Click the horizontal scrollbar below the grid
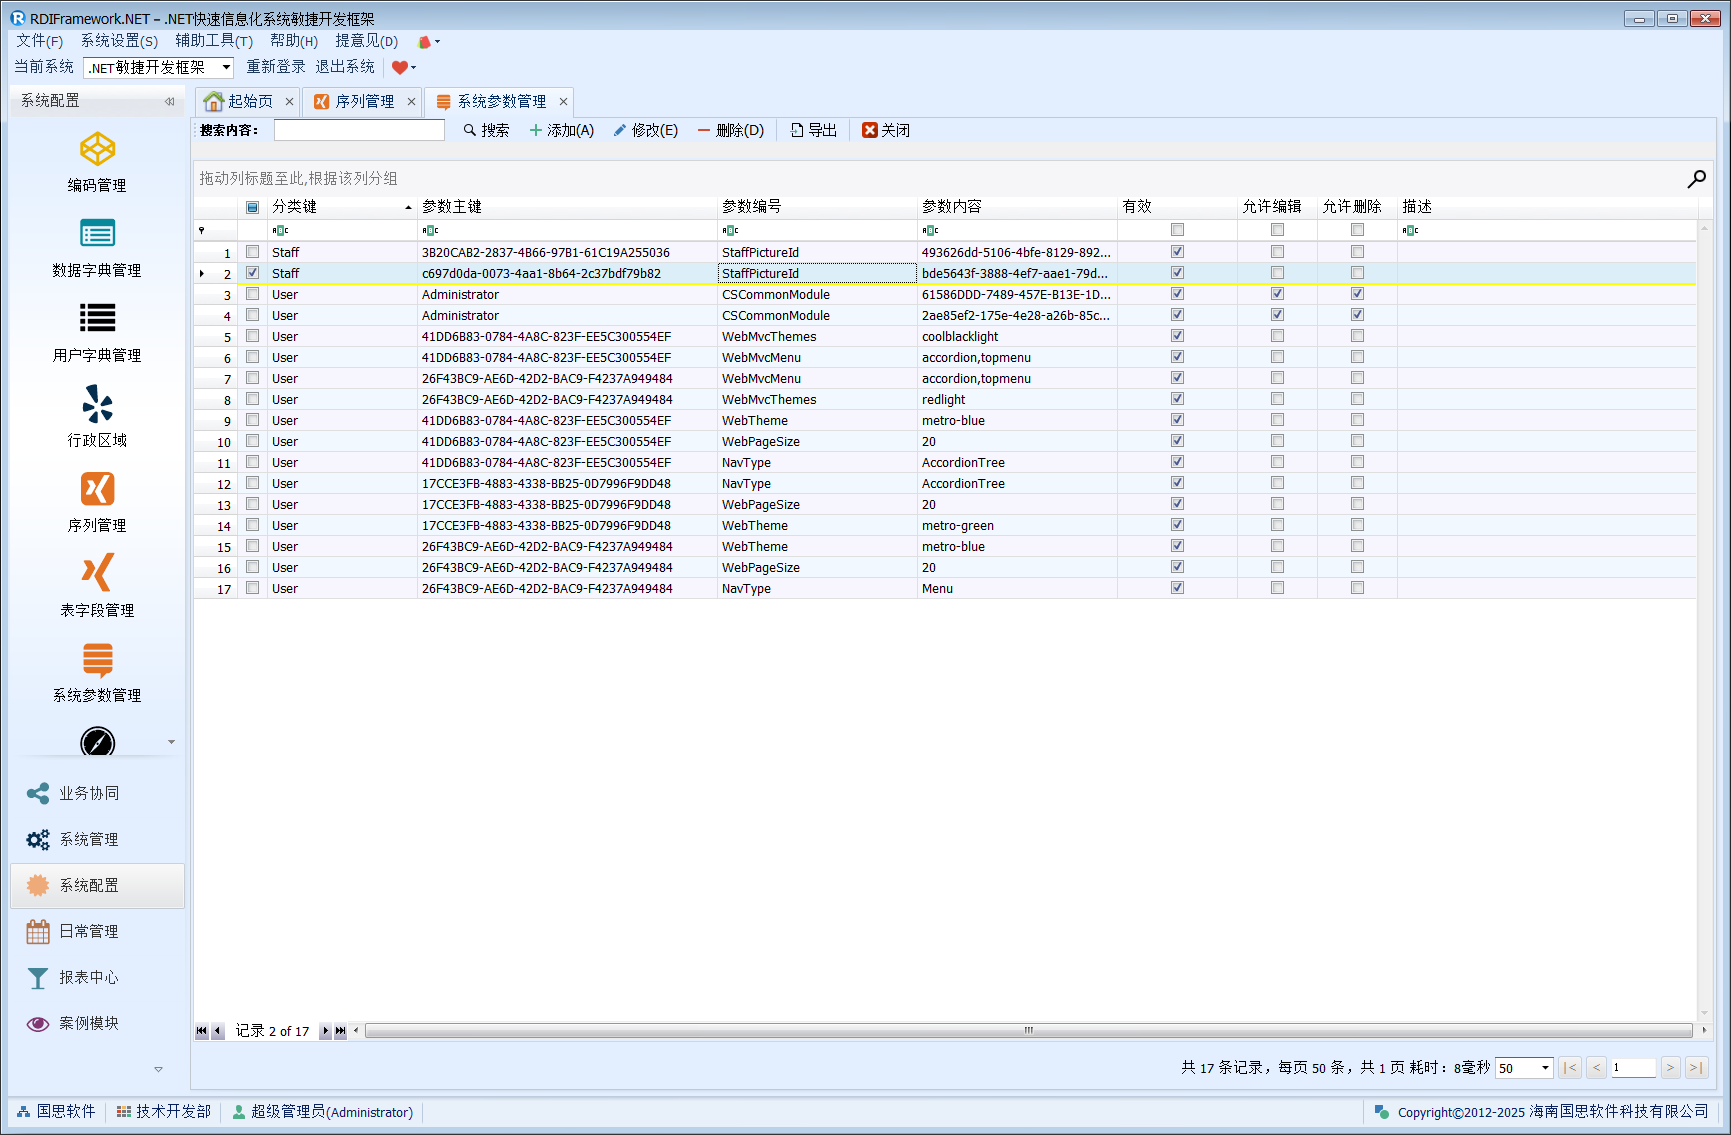This screenshot has width=1731, height=1135. pos(1028,1031)
